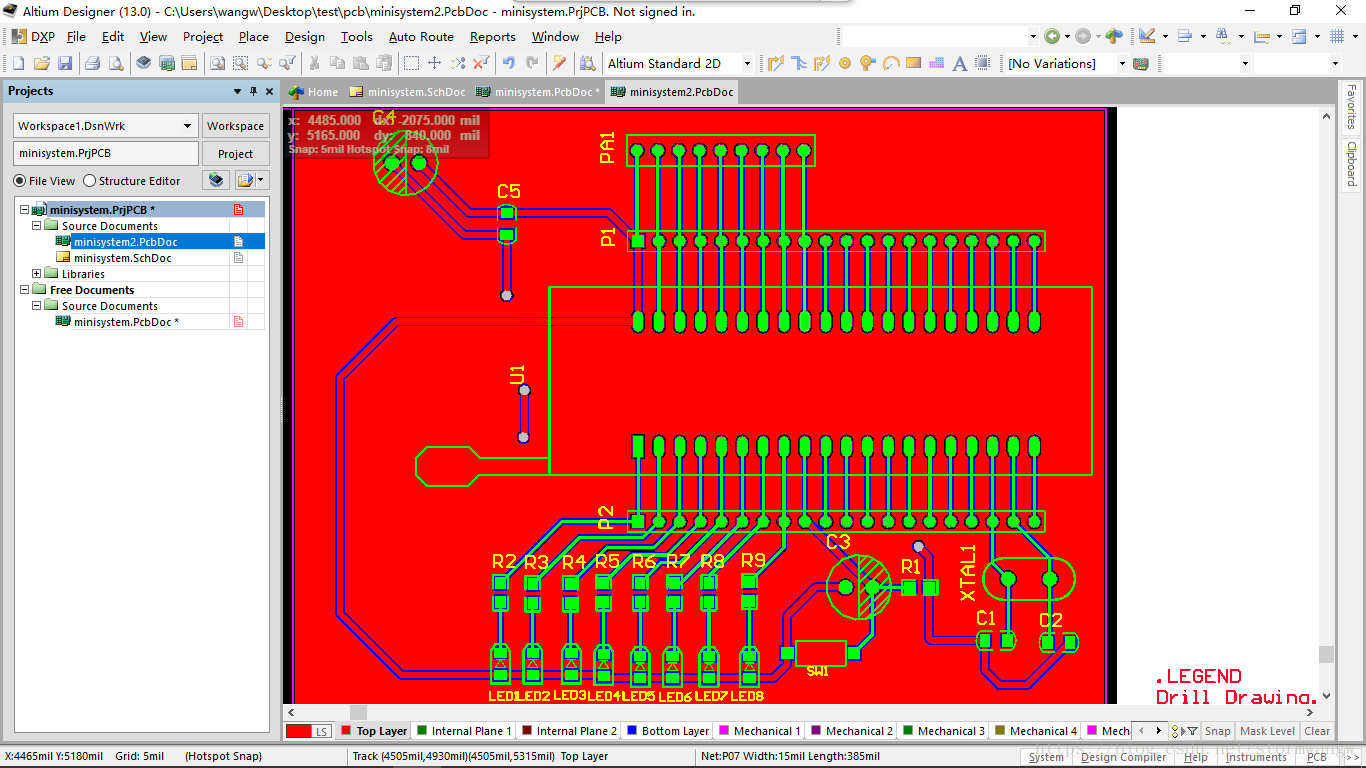Click the Mechanical 1 magenta layer swatch
1366x768 pixels.
click(x=725, y=731)
